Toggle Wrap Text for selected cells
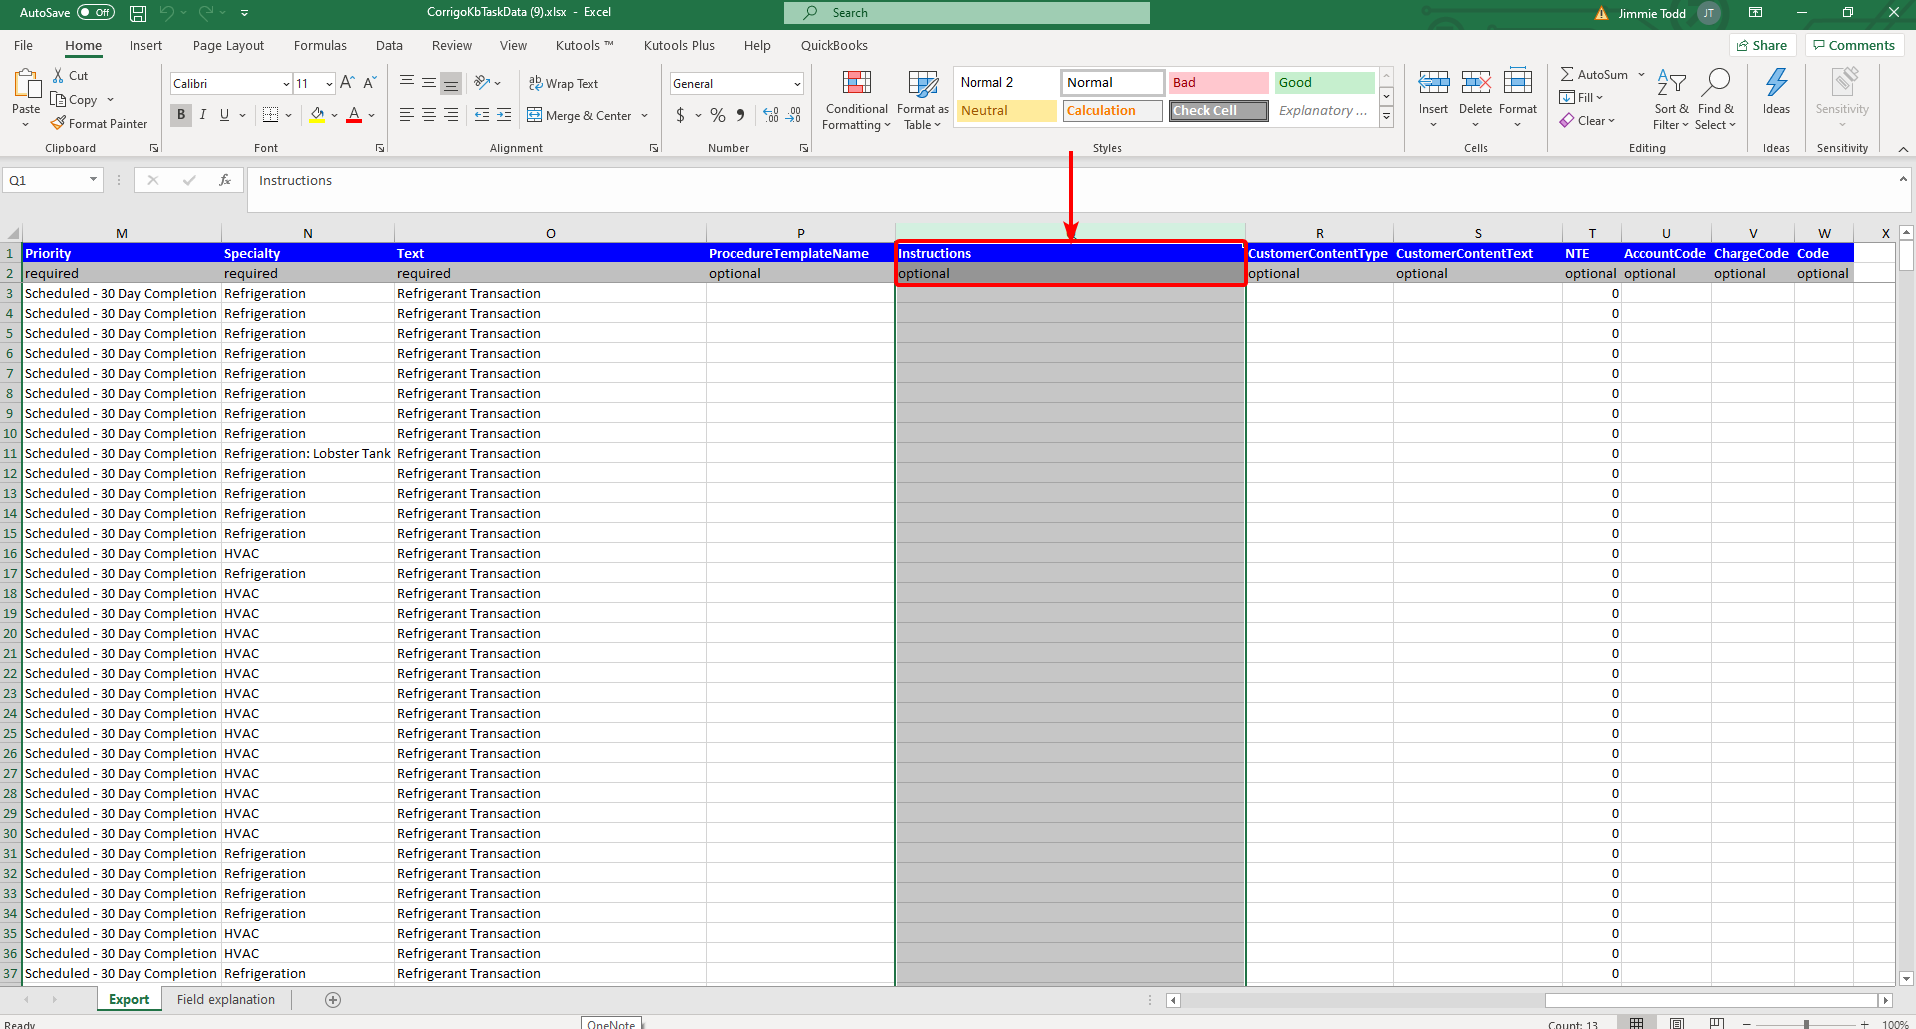Image resolution: width=1916 pixels, height=1029 pixels. tap(563, 84)
